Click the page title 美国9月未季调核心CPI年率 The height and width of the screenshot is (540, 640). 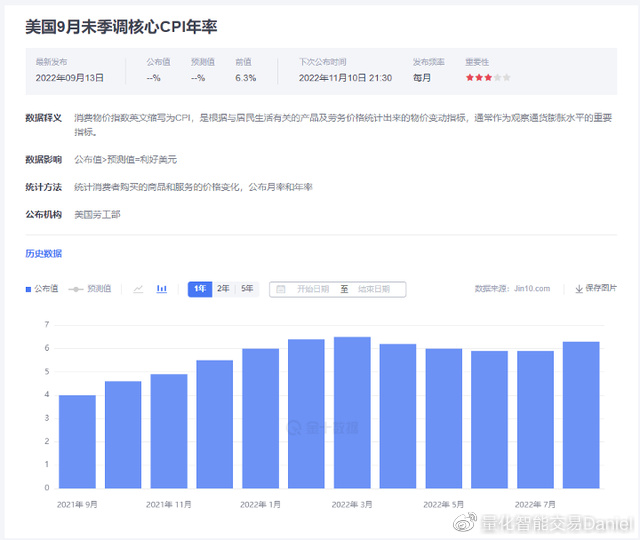coord(121,27)
